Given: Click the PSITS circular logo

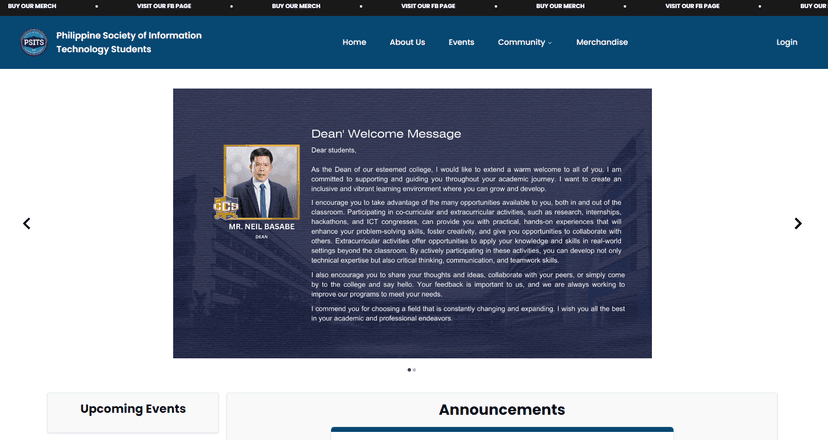Looking at the screenshot, I should tap(34, 43).
